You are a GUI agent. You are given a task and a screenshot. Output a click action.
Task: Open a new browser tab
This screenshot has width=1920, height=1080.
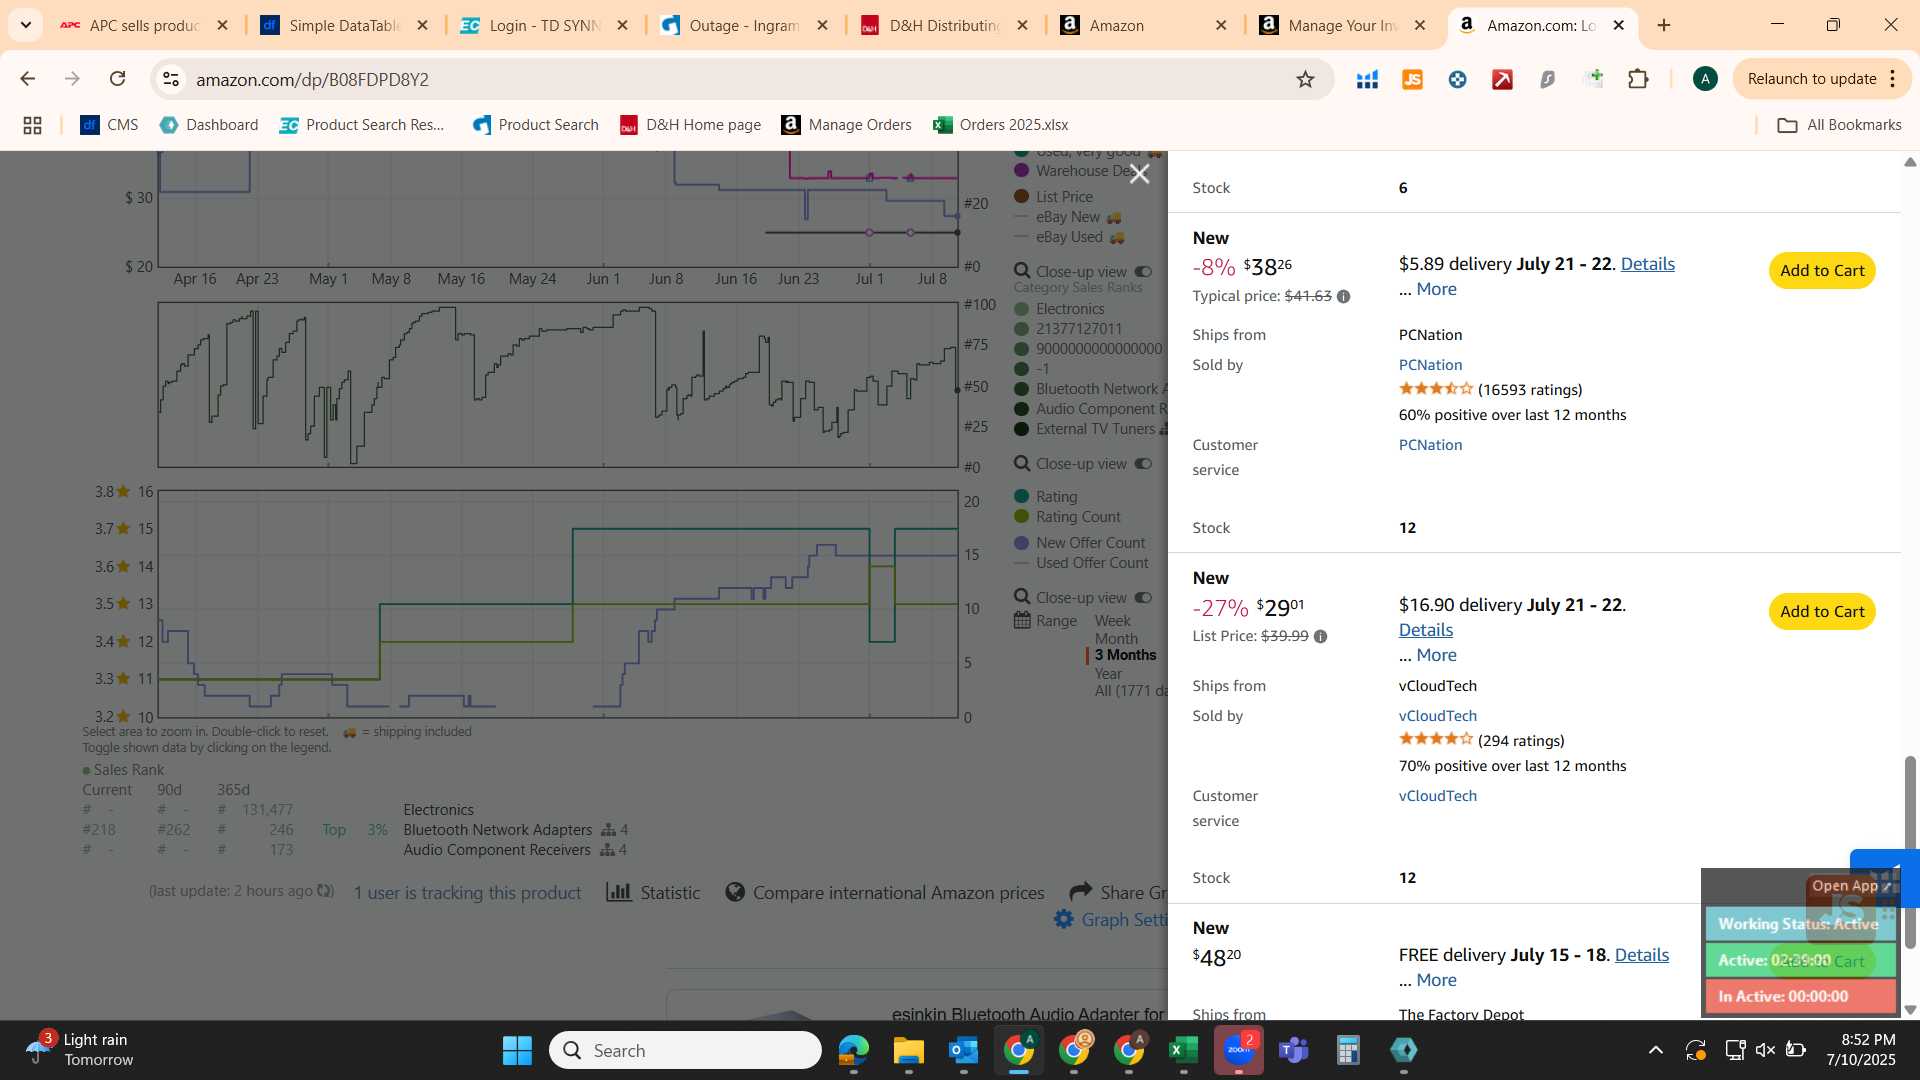click(1664, 25)
